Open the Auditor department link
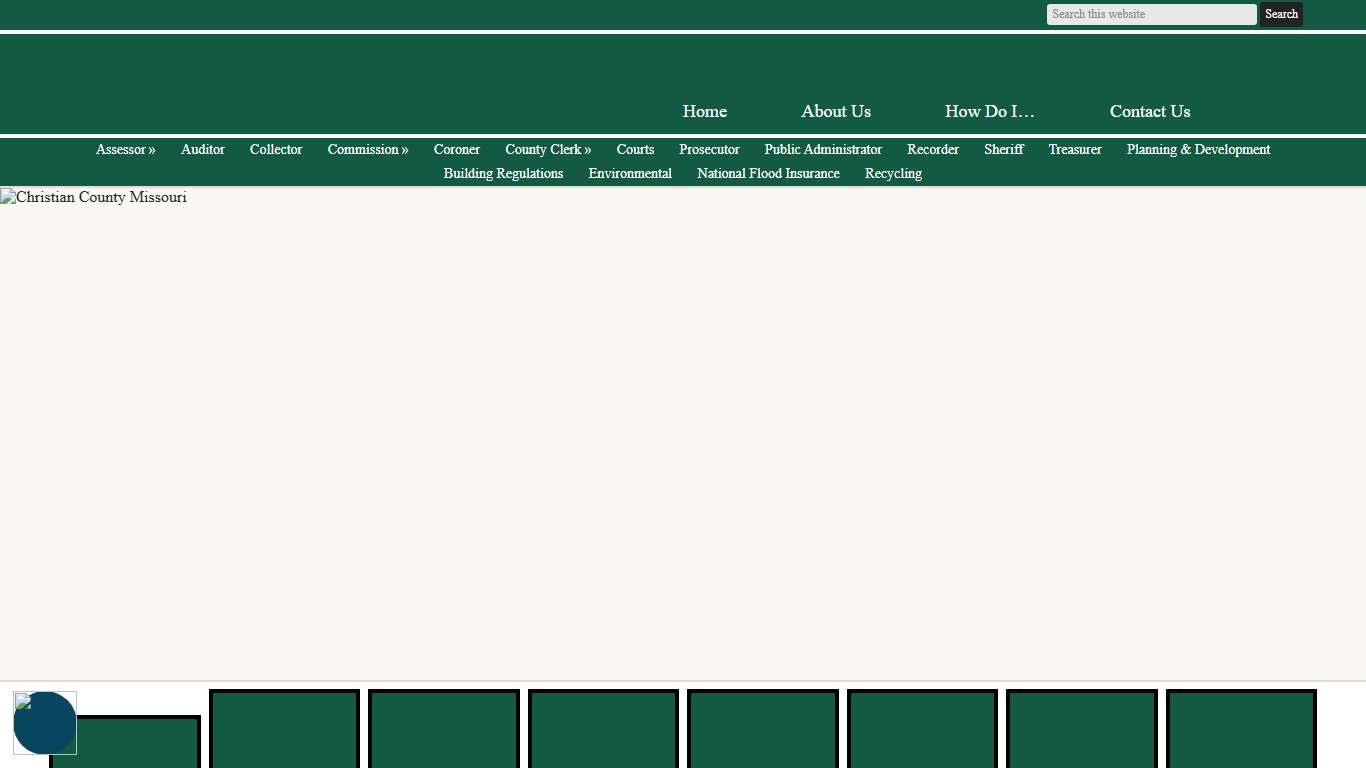This screenshot has width=1366, height=768. coord(202,149)
